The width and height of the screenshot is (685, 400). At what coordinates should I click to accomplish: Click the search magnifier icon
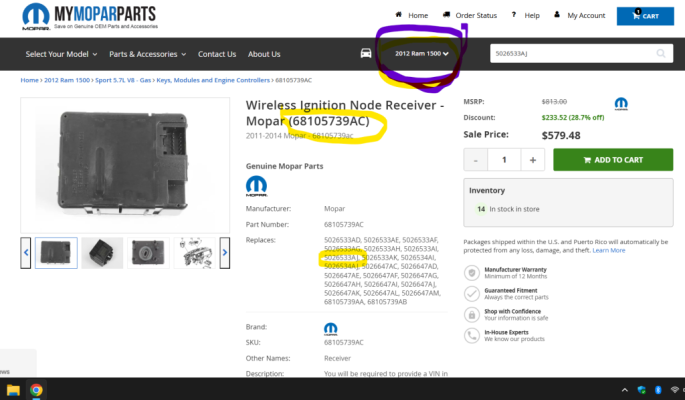(661, 53)
